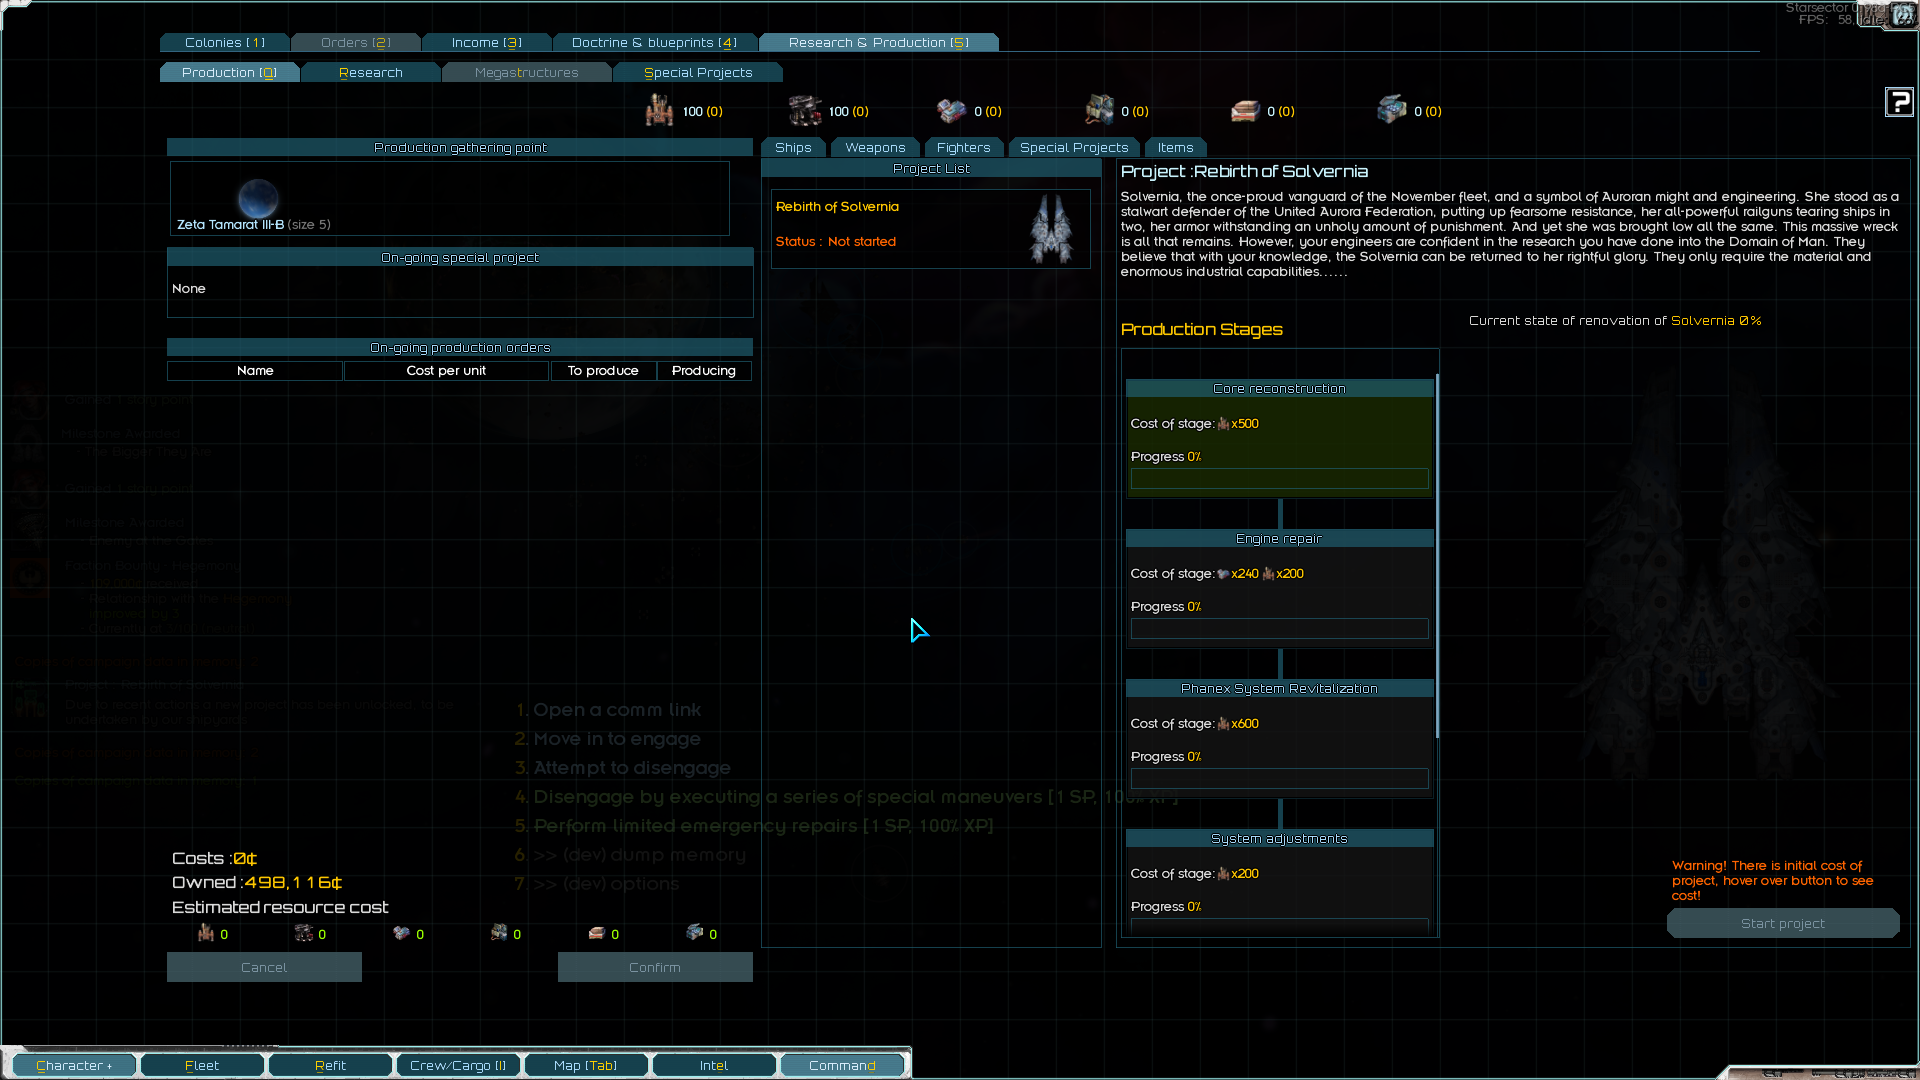1920x1080 pixels.
Task: Open the Special Projects sub-tab
Action: [x=698, y=72]
